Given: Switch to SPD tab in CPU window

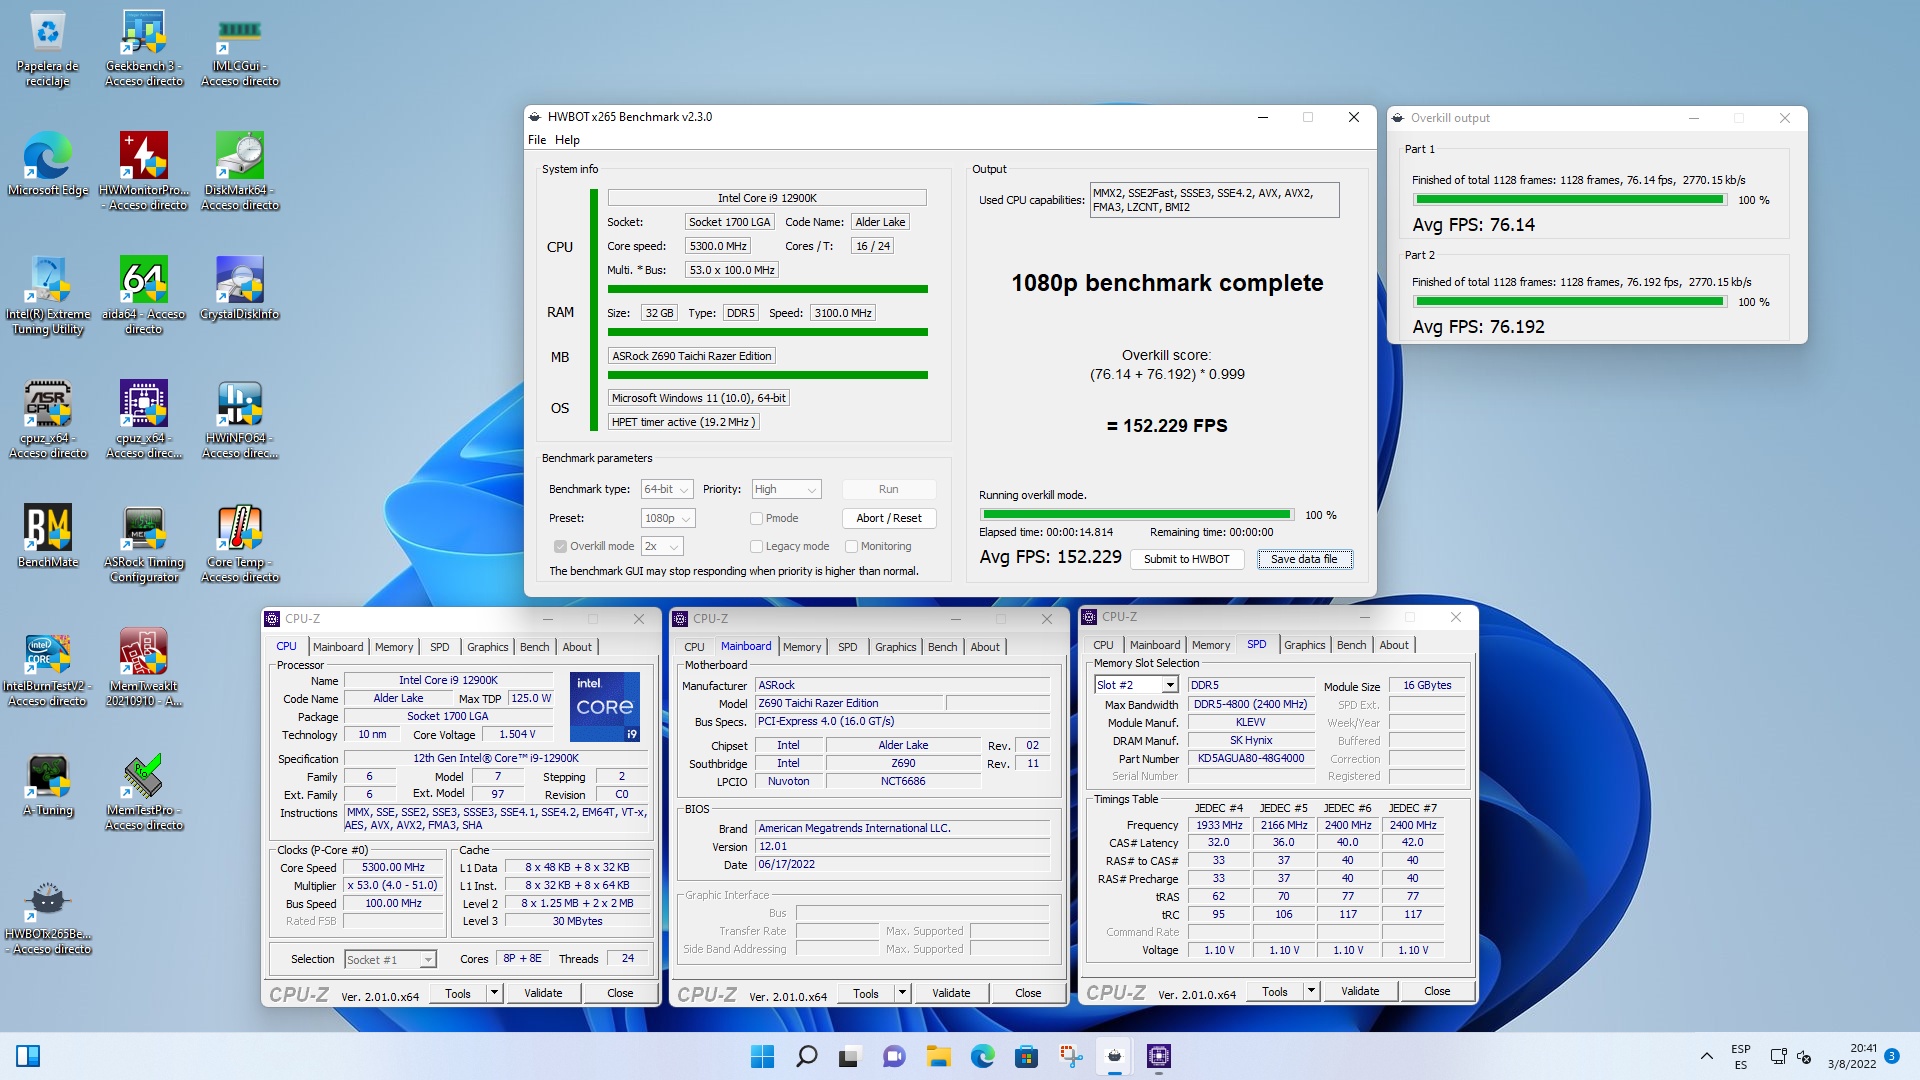Looking at the screenshot, I should (x=439, y=647).
